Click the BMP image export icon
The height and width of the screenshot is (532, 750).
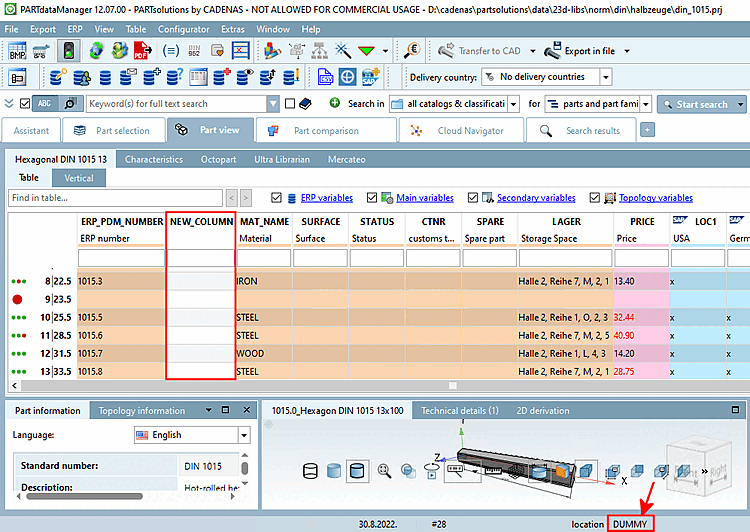pyautogui.click(x=17, y=50)
